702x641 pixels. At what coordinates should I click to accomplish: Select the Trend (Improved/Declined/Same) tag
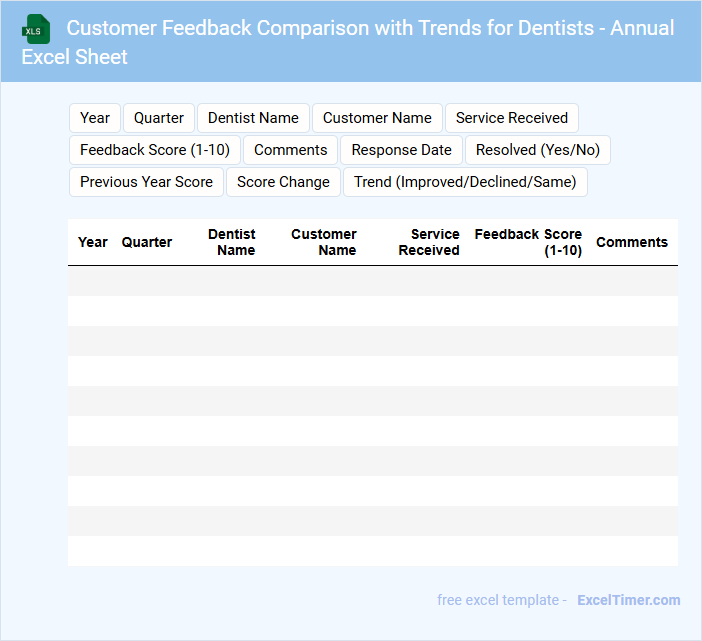point(465,182)
